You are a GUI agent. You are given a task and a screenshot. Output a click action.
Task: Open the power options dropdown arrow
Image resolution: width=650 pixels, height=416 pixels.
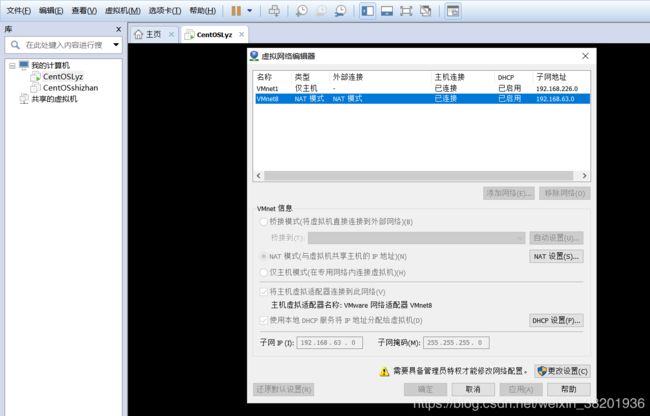[250, 11]
